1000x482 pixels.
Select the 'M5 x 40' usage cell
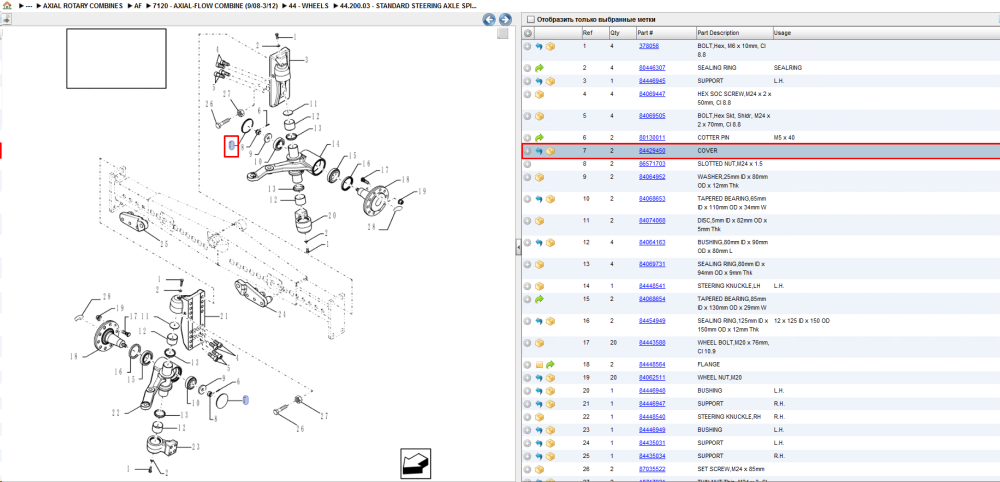coord(784,138)
